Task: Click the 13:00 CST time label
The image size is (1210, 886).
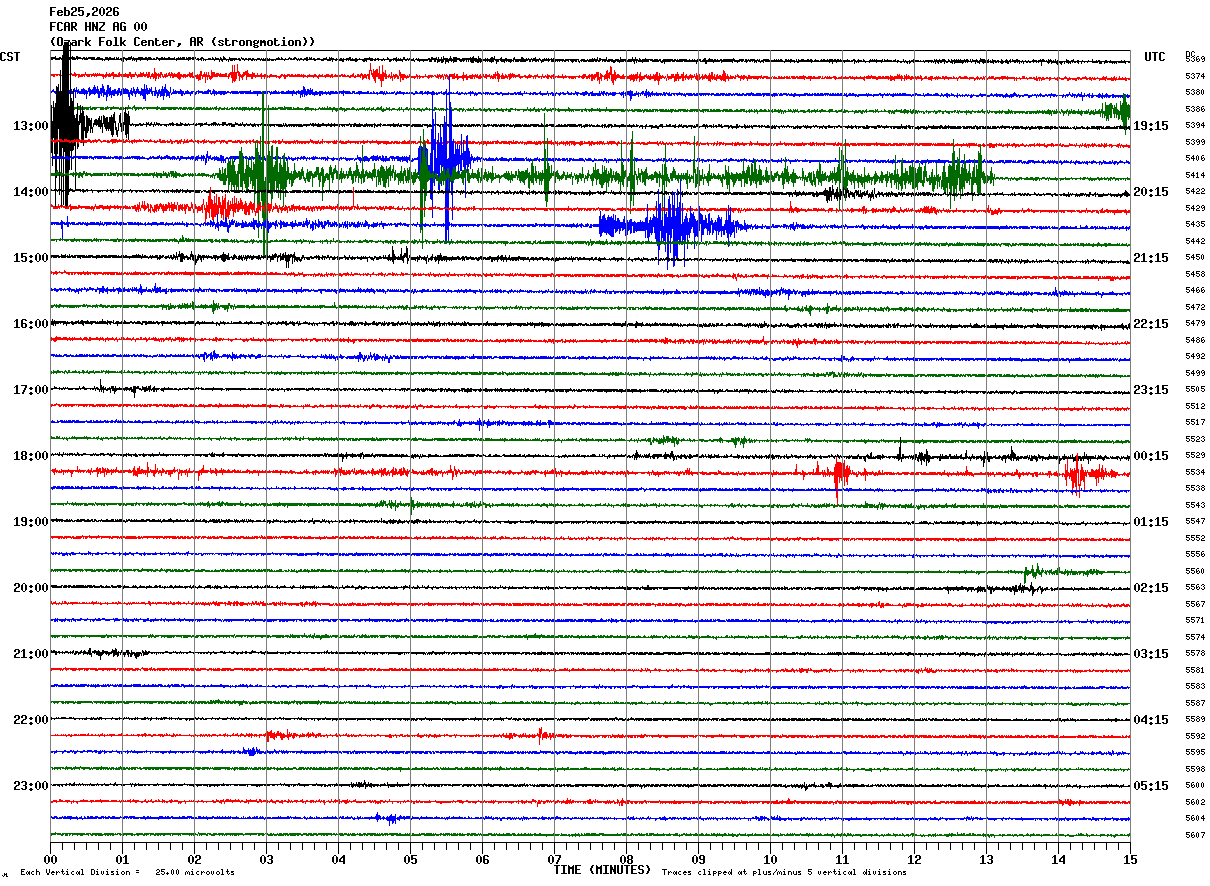Action: click(x=30, y=126)
